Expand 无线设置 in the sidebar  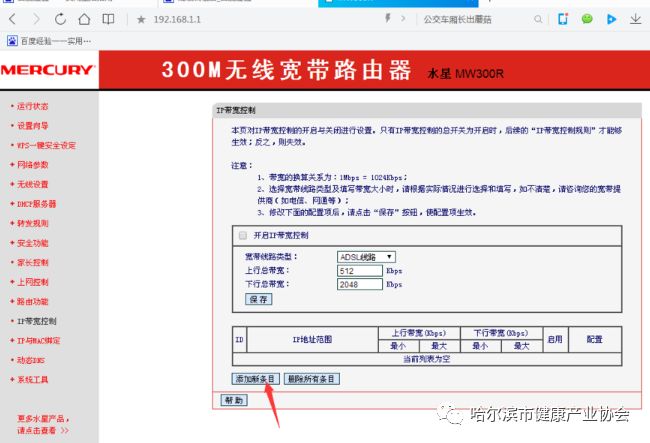coord(32,184)
